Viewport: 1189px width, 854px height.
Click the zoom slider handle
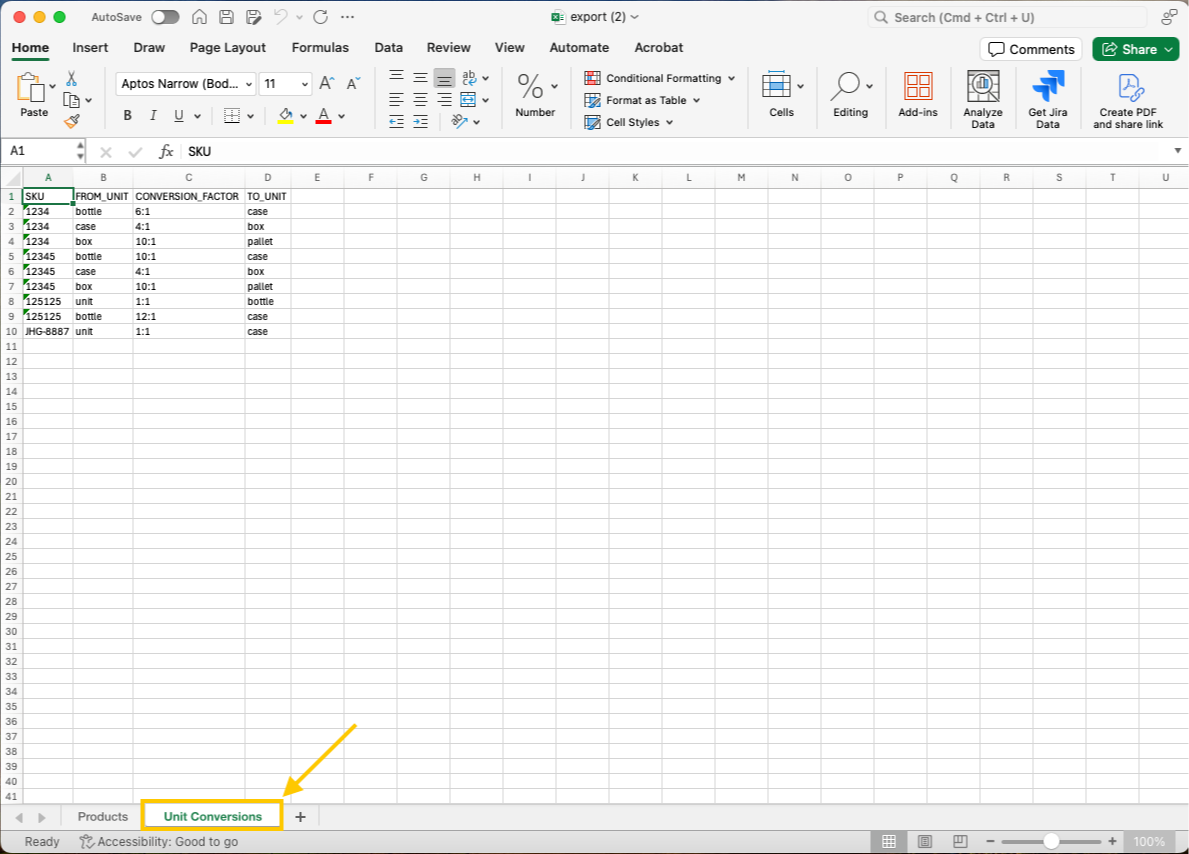[x=1051, y=841]
